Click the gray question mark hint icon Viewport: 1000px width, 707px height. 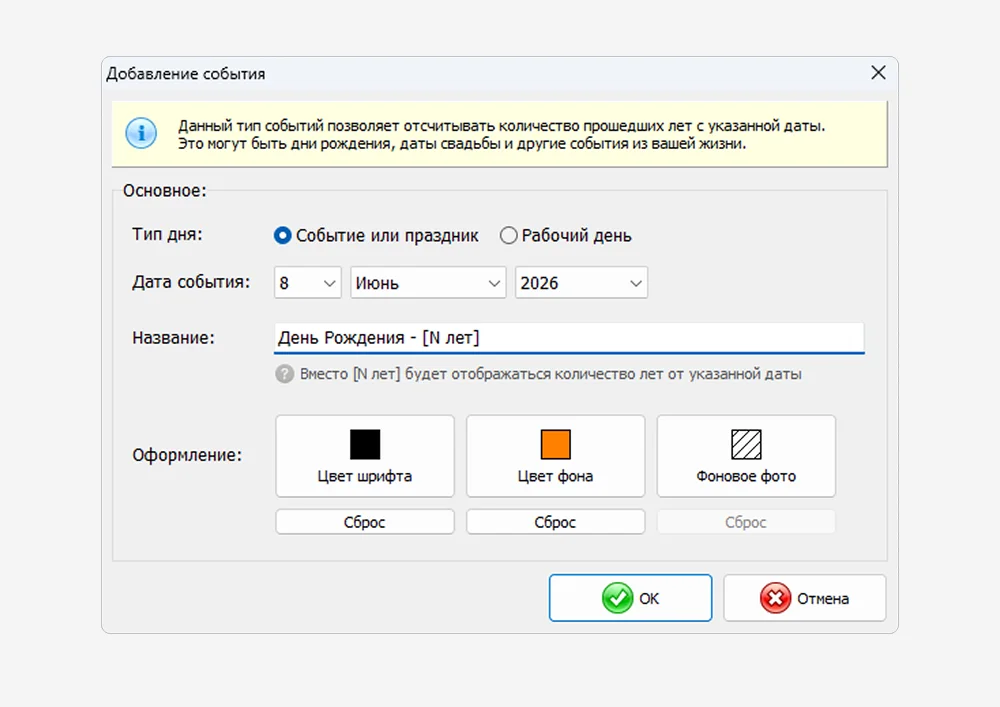pyautogui.click(x=284, y=374)
